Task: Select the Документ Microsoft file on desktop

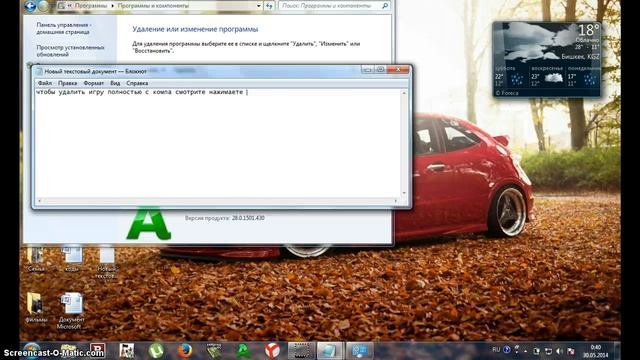Action: (72, 311)
